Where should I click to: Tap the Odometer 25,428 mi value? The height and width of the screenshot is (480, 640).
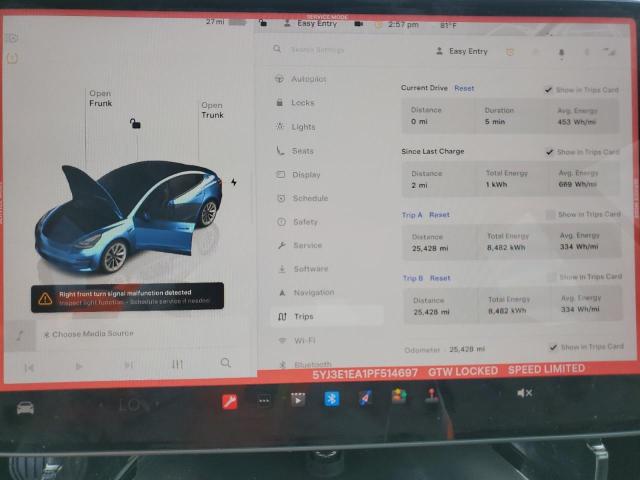[467, 349]
